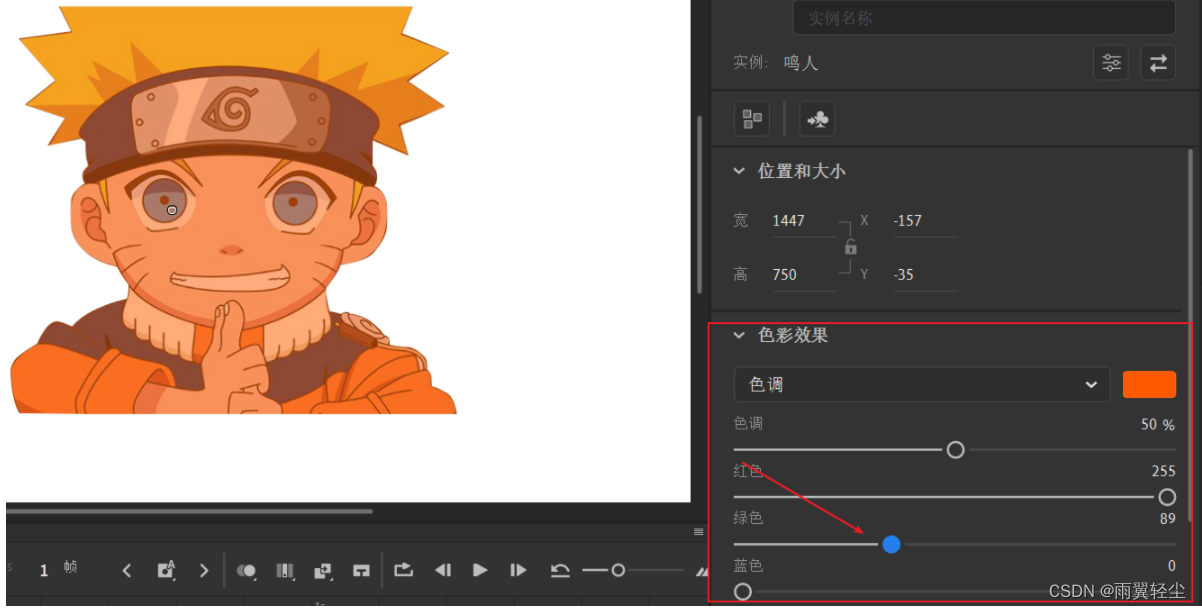This screenshot has height=610, width=1202.
Task: Click the 实例名称 input field
Action: click(984, 18)
